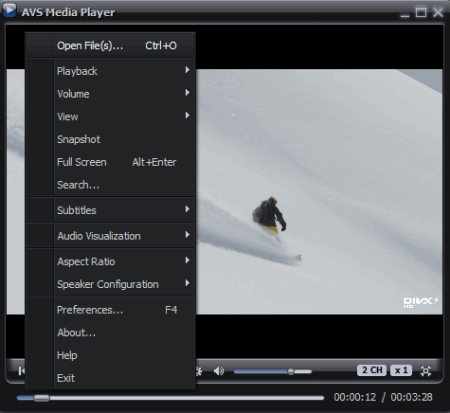This screenshot has height=413, width=450.
Task: Expand the Playback submenu
Action: point(110,71)
